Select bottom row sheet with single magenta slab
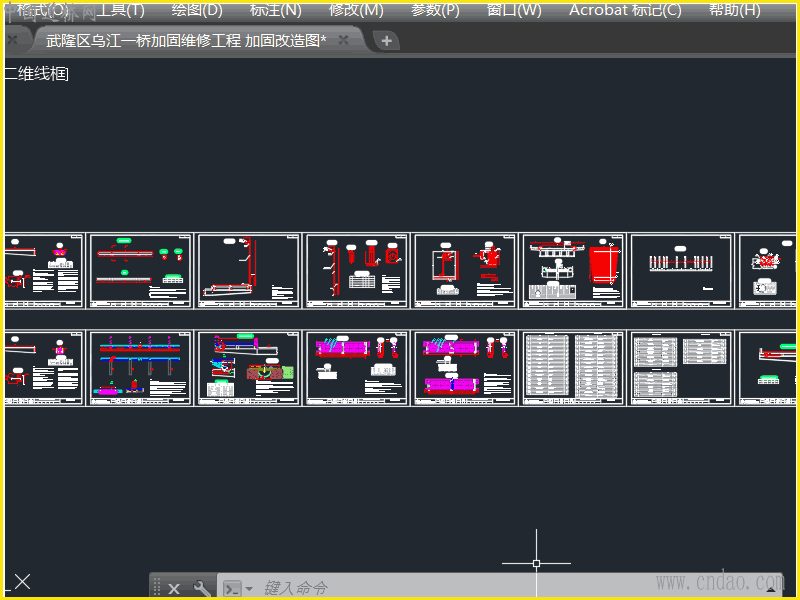This screenshot has height=600, width=800. (357, 368)
